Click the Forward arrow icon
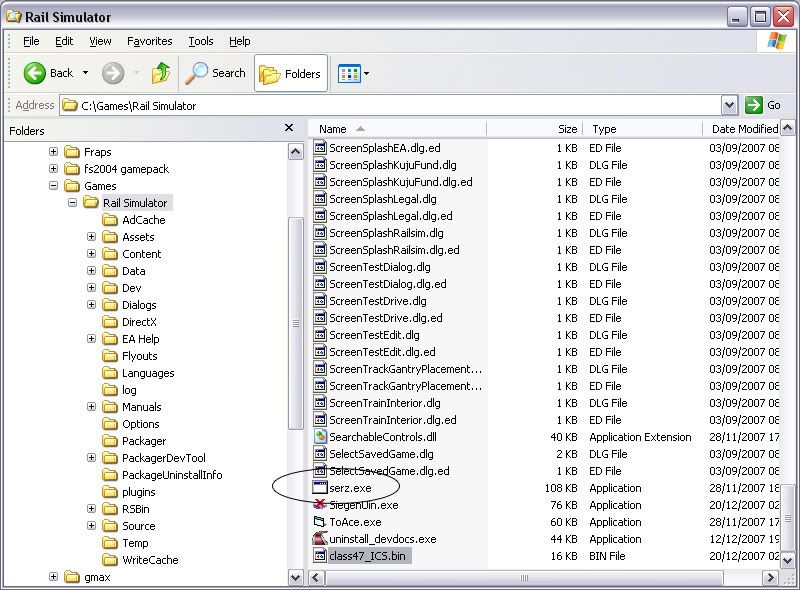The width and height of the screenshot is (800, 590). point(113,73)
